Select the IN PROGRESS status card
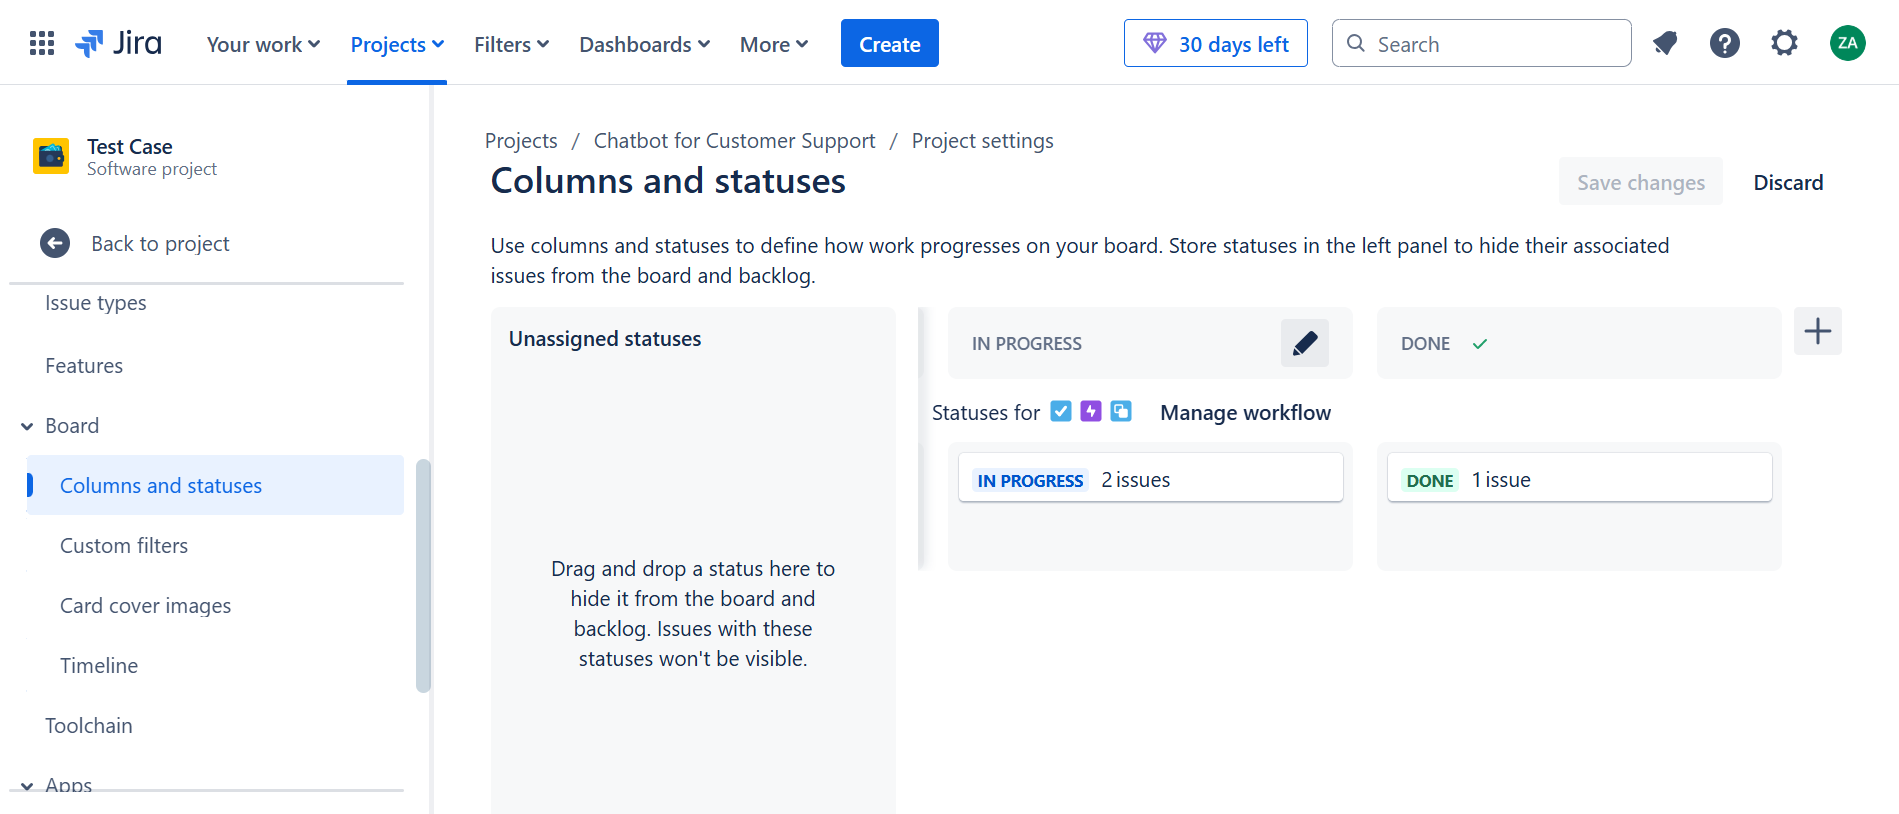The width and height of the screenshot is (1899, 814). [1150, 478]
